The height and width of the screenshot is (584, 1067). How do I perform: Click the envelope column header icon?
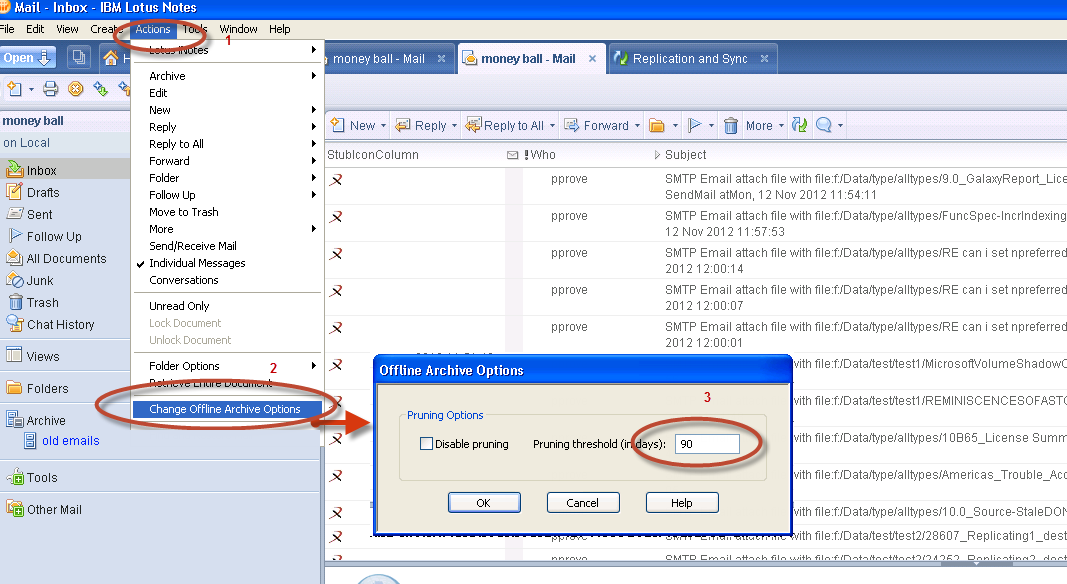click(512, 155)
